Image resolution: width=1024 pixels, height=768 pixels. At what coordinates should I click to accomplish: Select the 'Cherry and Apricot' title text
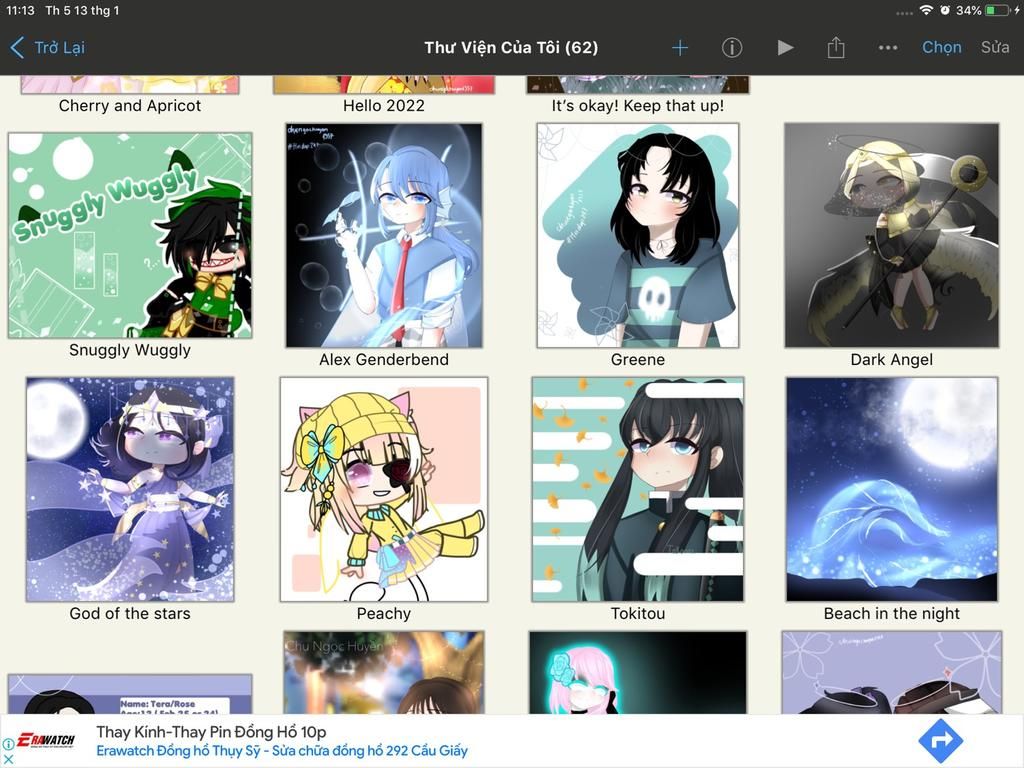(130, 106)
